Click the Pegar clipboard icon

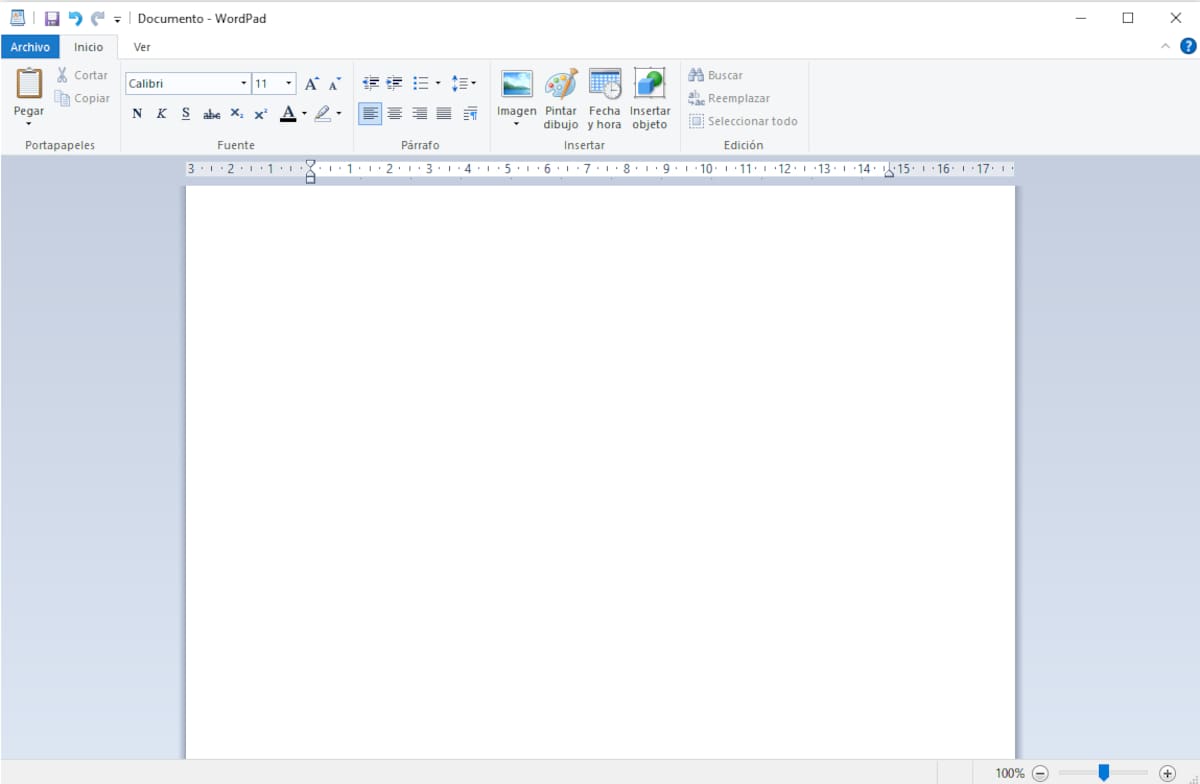coord(29,83)
